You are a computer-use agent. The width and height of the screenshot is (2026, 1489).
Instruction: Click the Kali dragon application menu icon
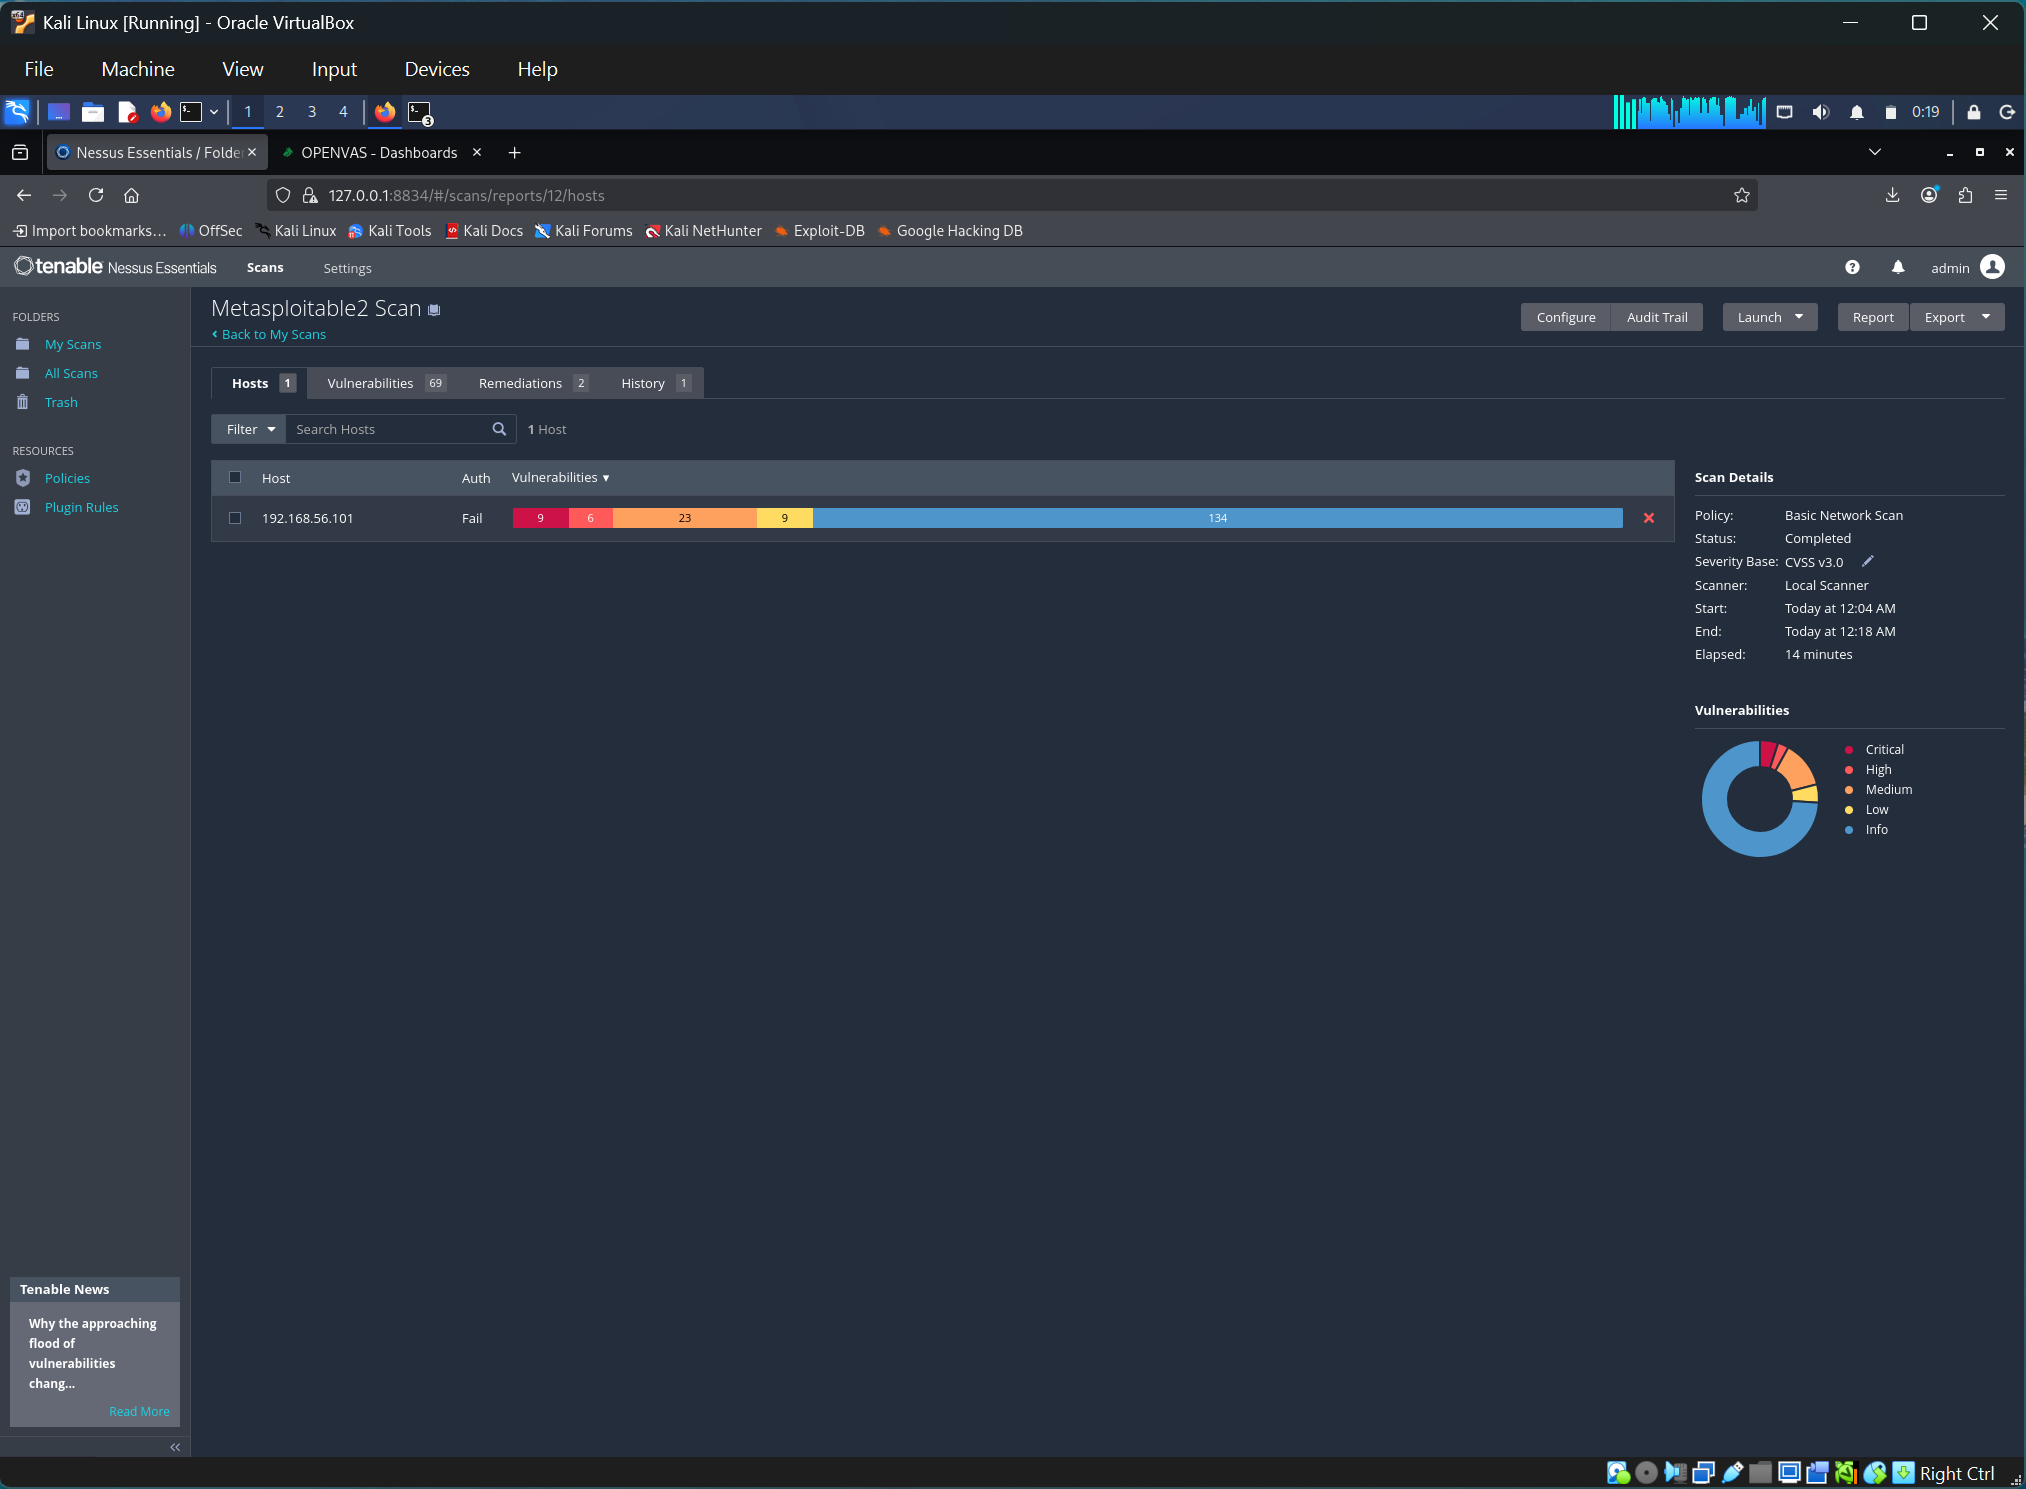[x=18, y=112]
